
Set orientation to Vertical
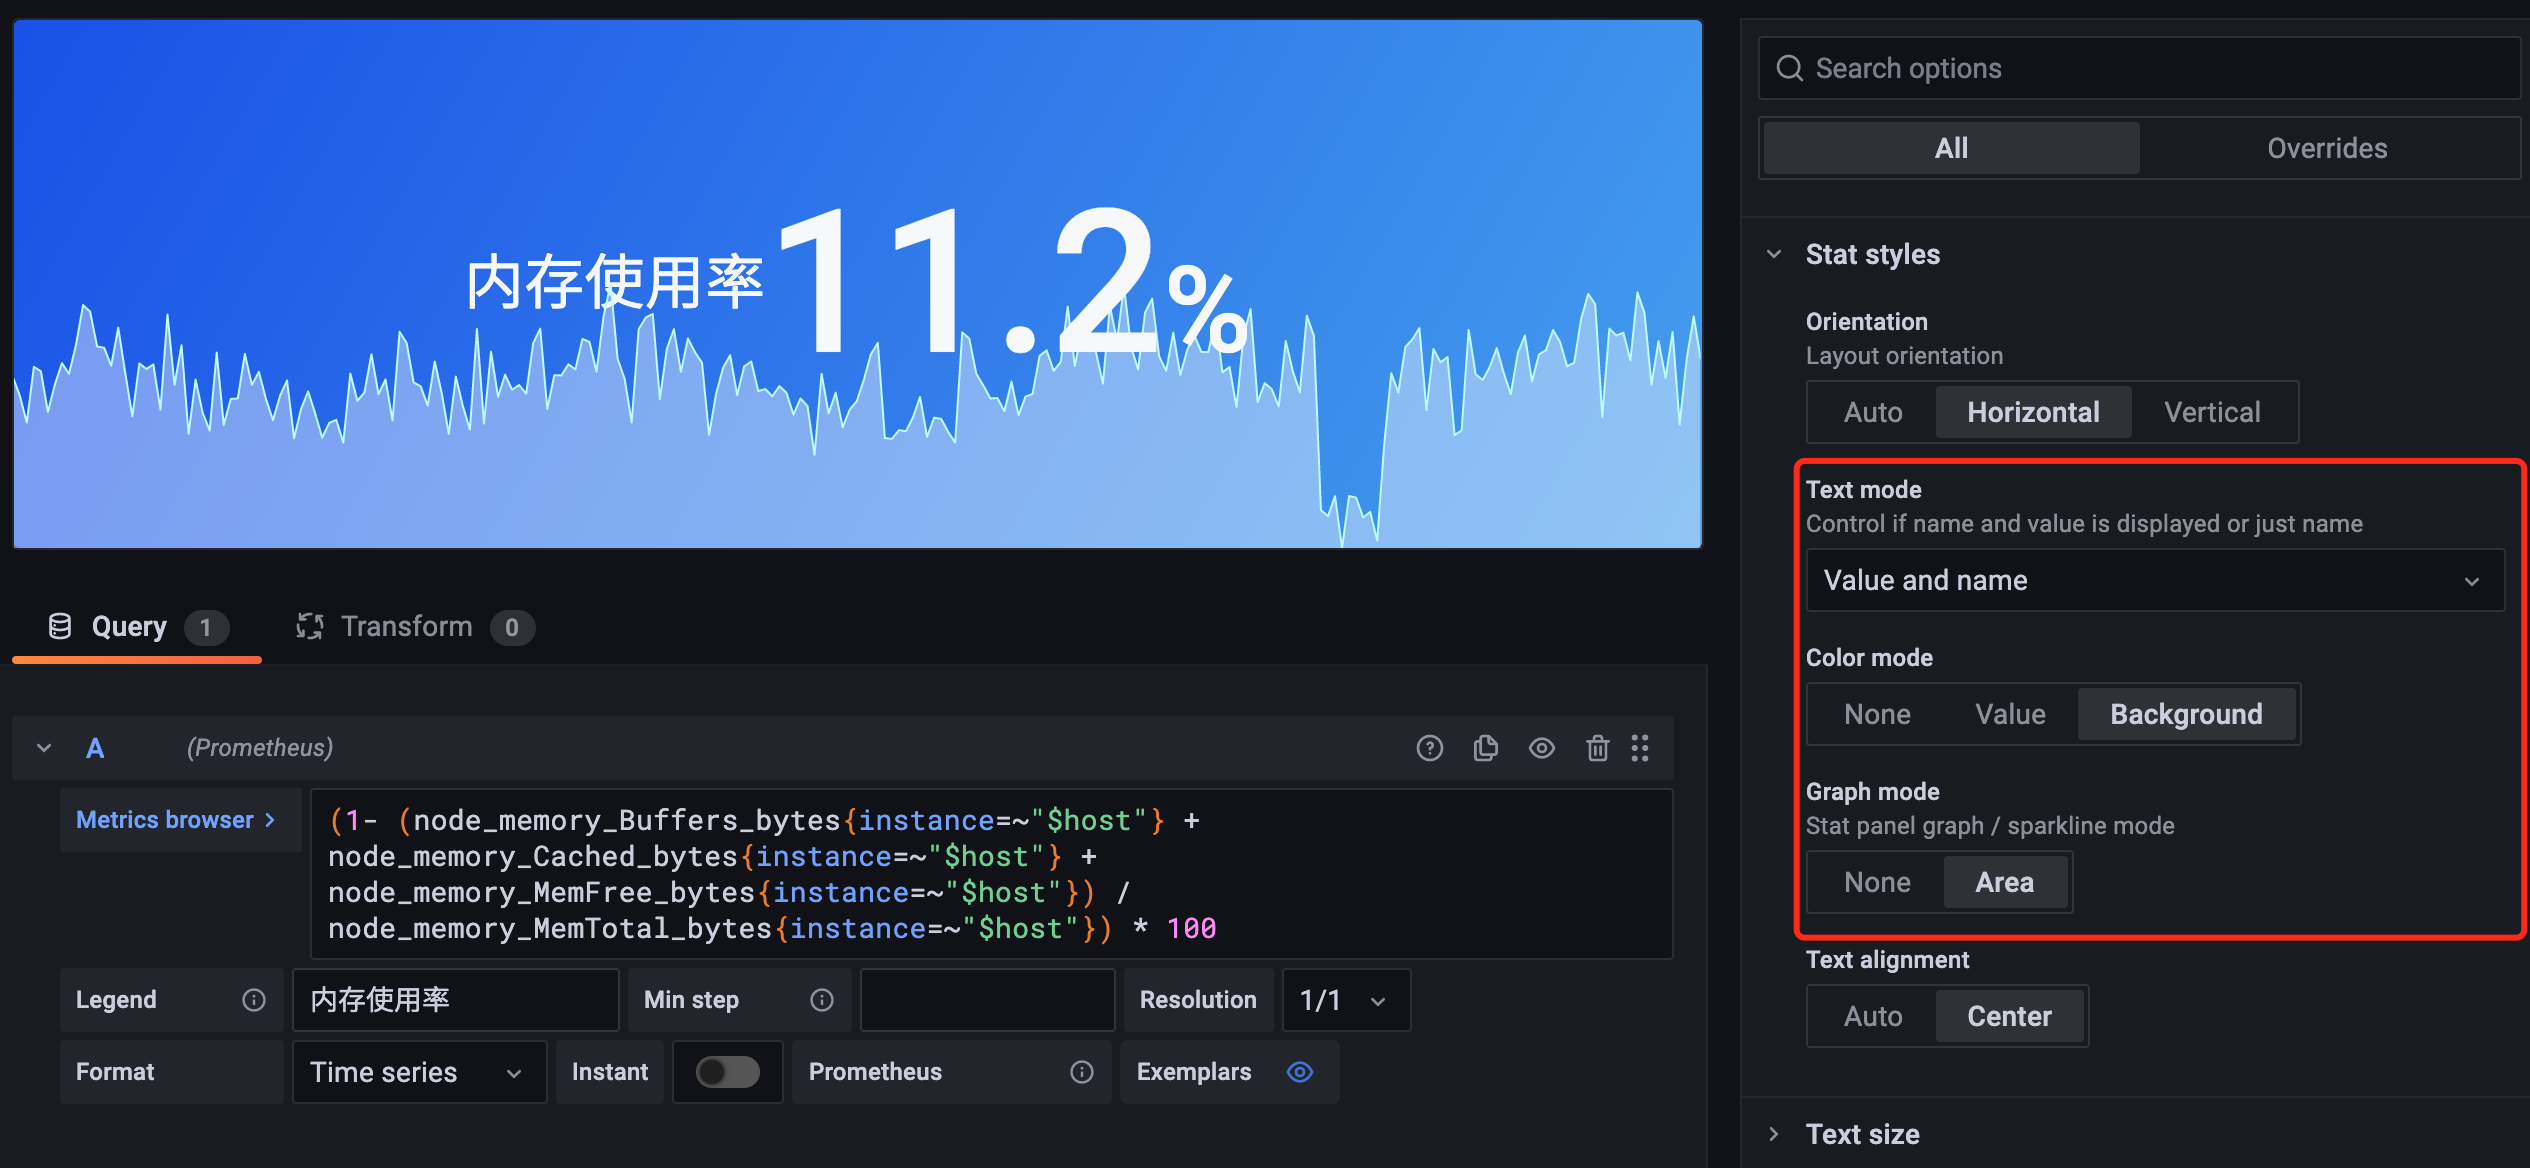(2211, 412)
